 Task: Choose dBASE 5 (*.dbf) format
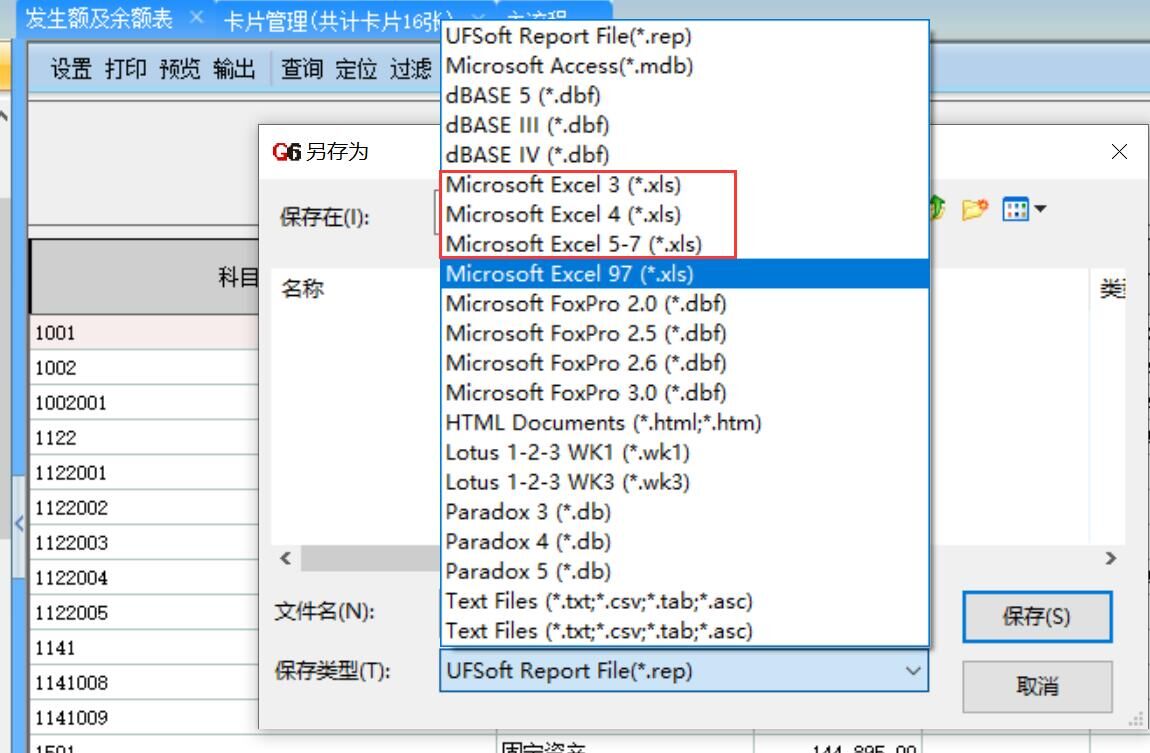coord(685,95)
